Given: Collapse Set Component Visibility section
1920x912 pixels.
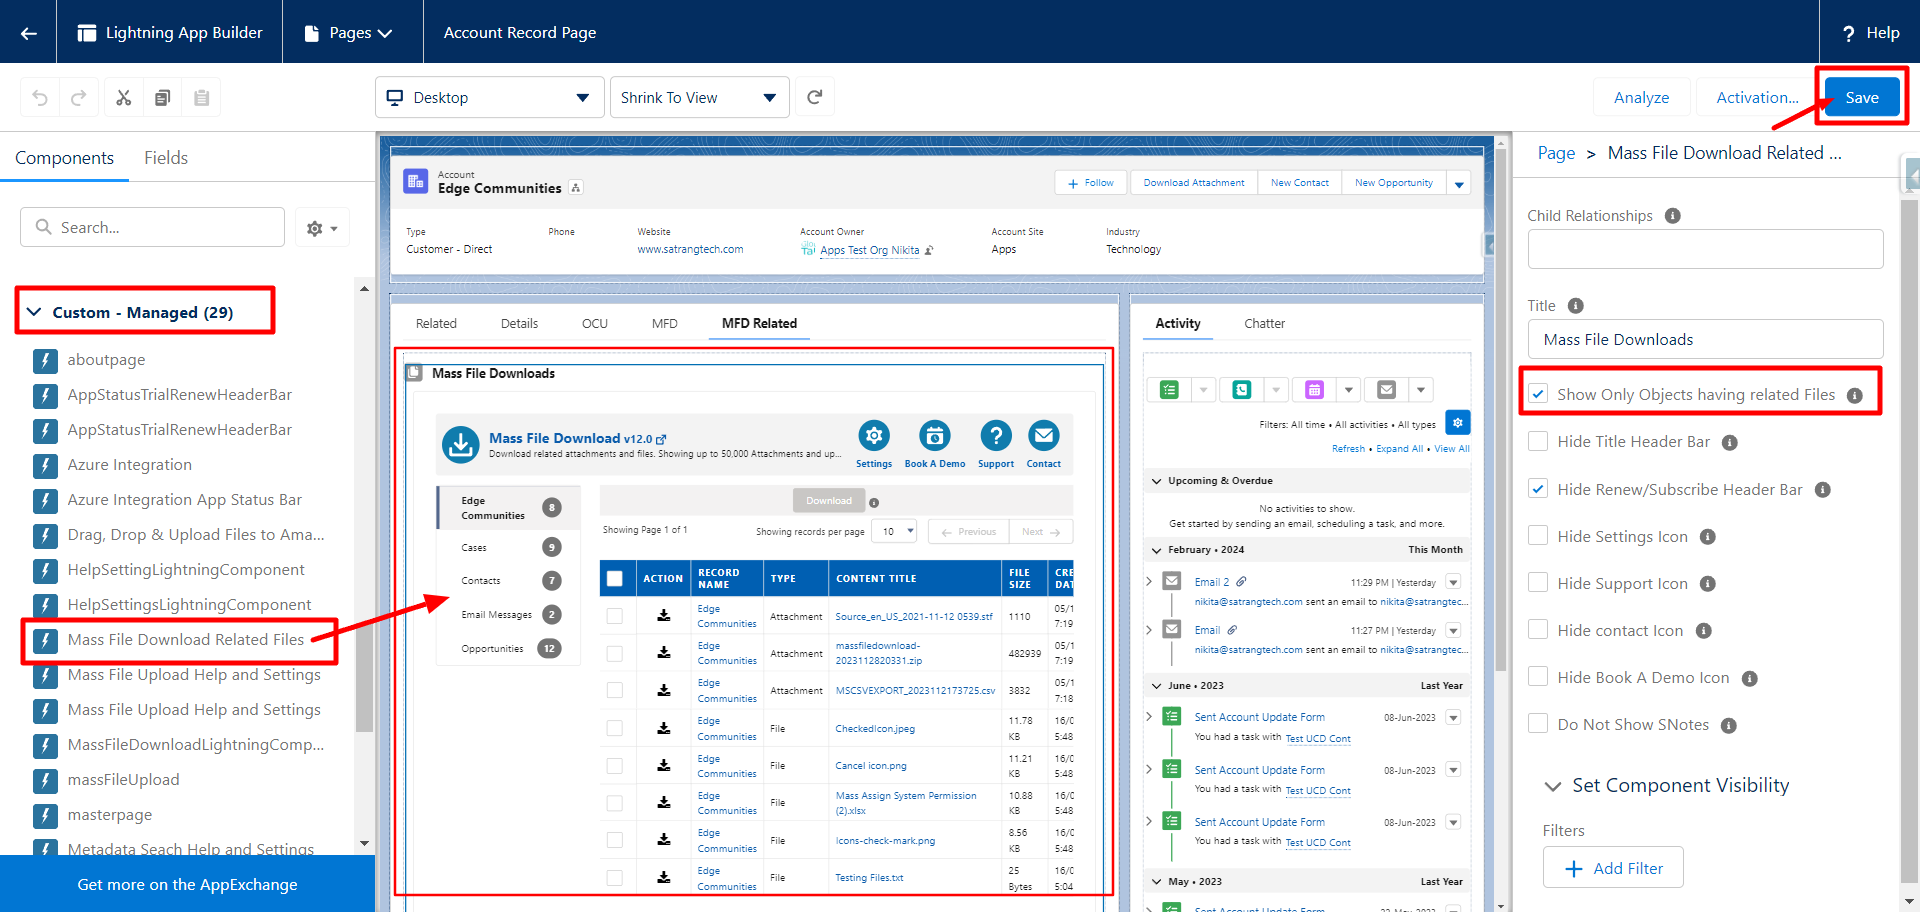Looking at the screenshot, I should (x=1553, y=786).
